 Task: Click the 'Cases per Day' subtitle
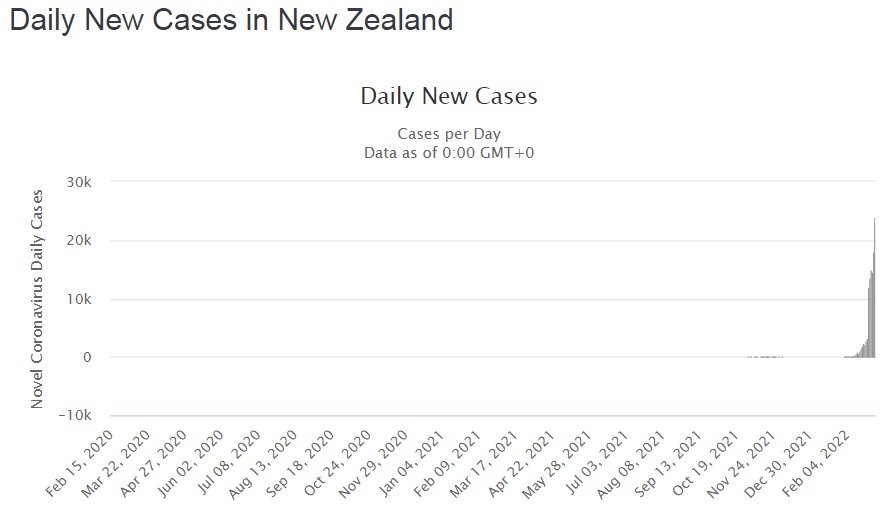[x=449, y=134]
